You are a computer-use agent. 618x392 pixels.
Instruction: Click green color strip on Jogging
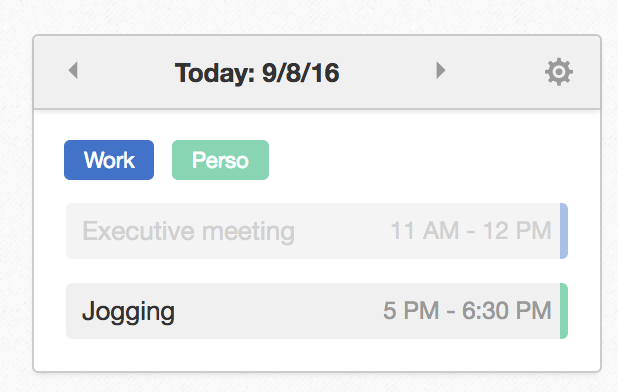pos(564,311)
